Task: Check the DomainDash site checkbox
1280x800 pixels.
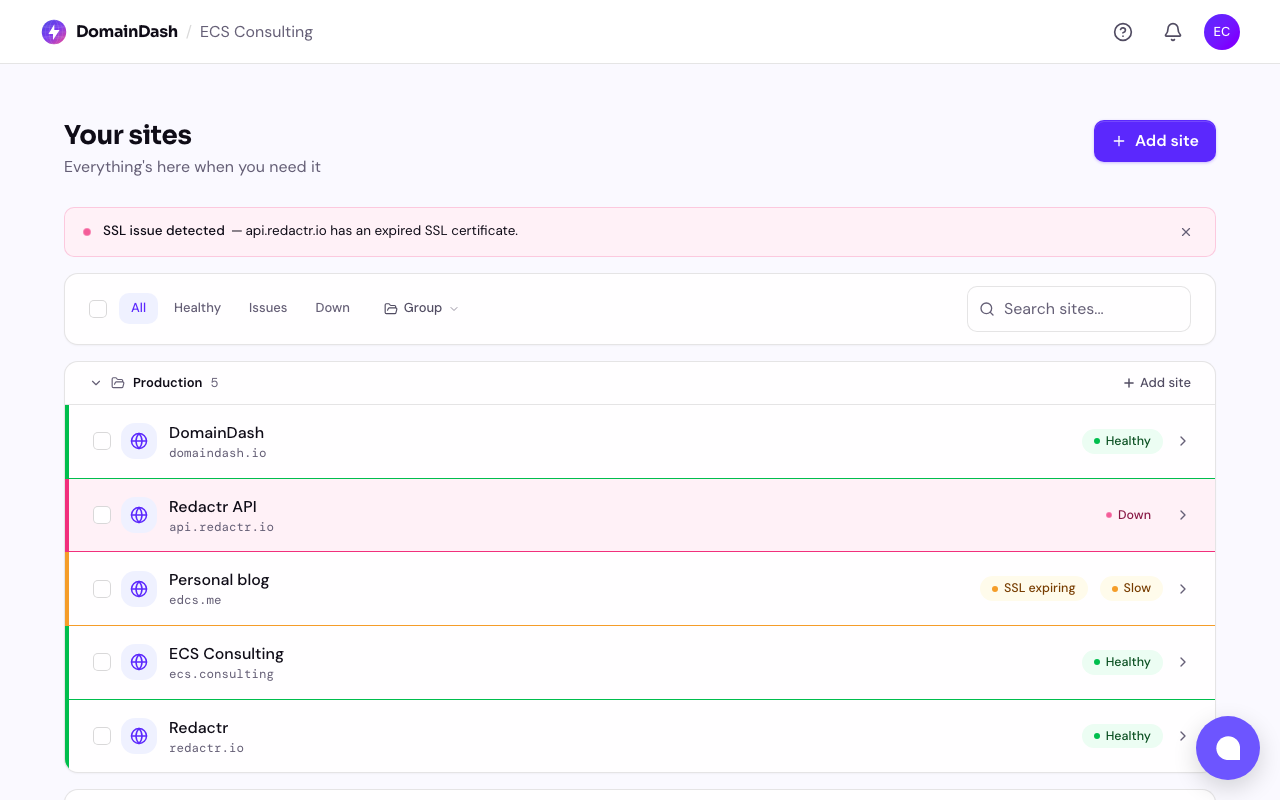Action: [x=102, y=441]
